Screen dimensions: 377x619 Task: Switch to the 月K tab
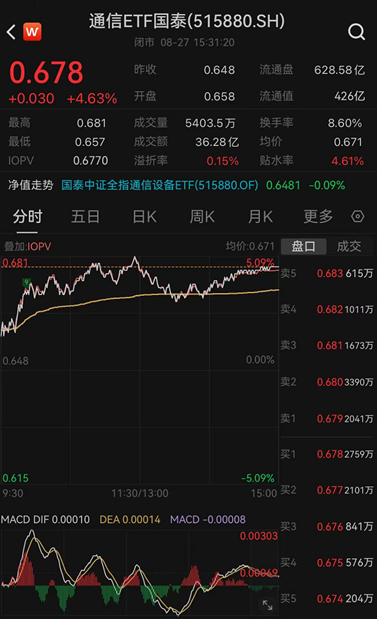pos(260,217)
